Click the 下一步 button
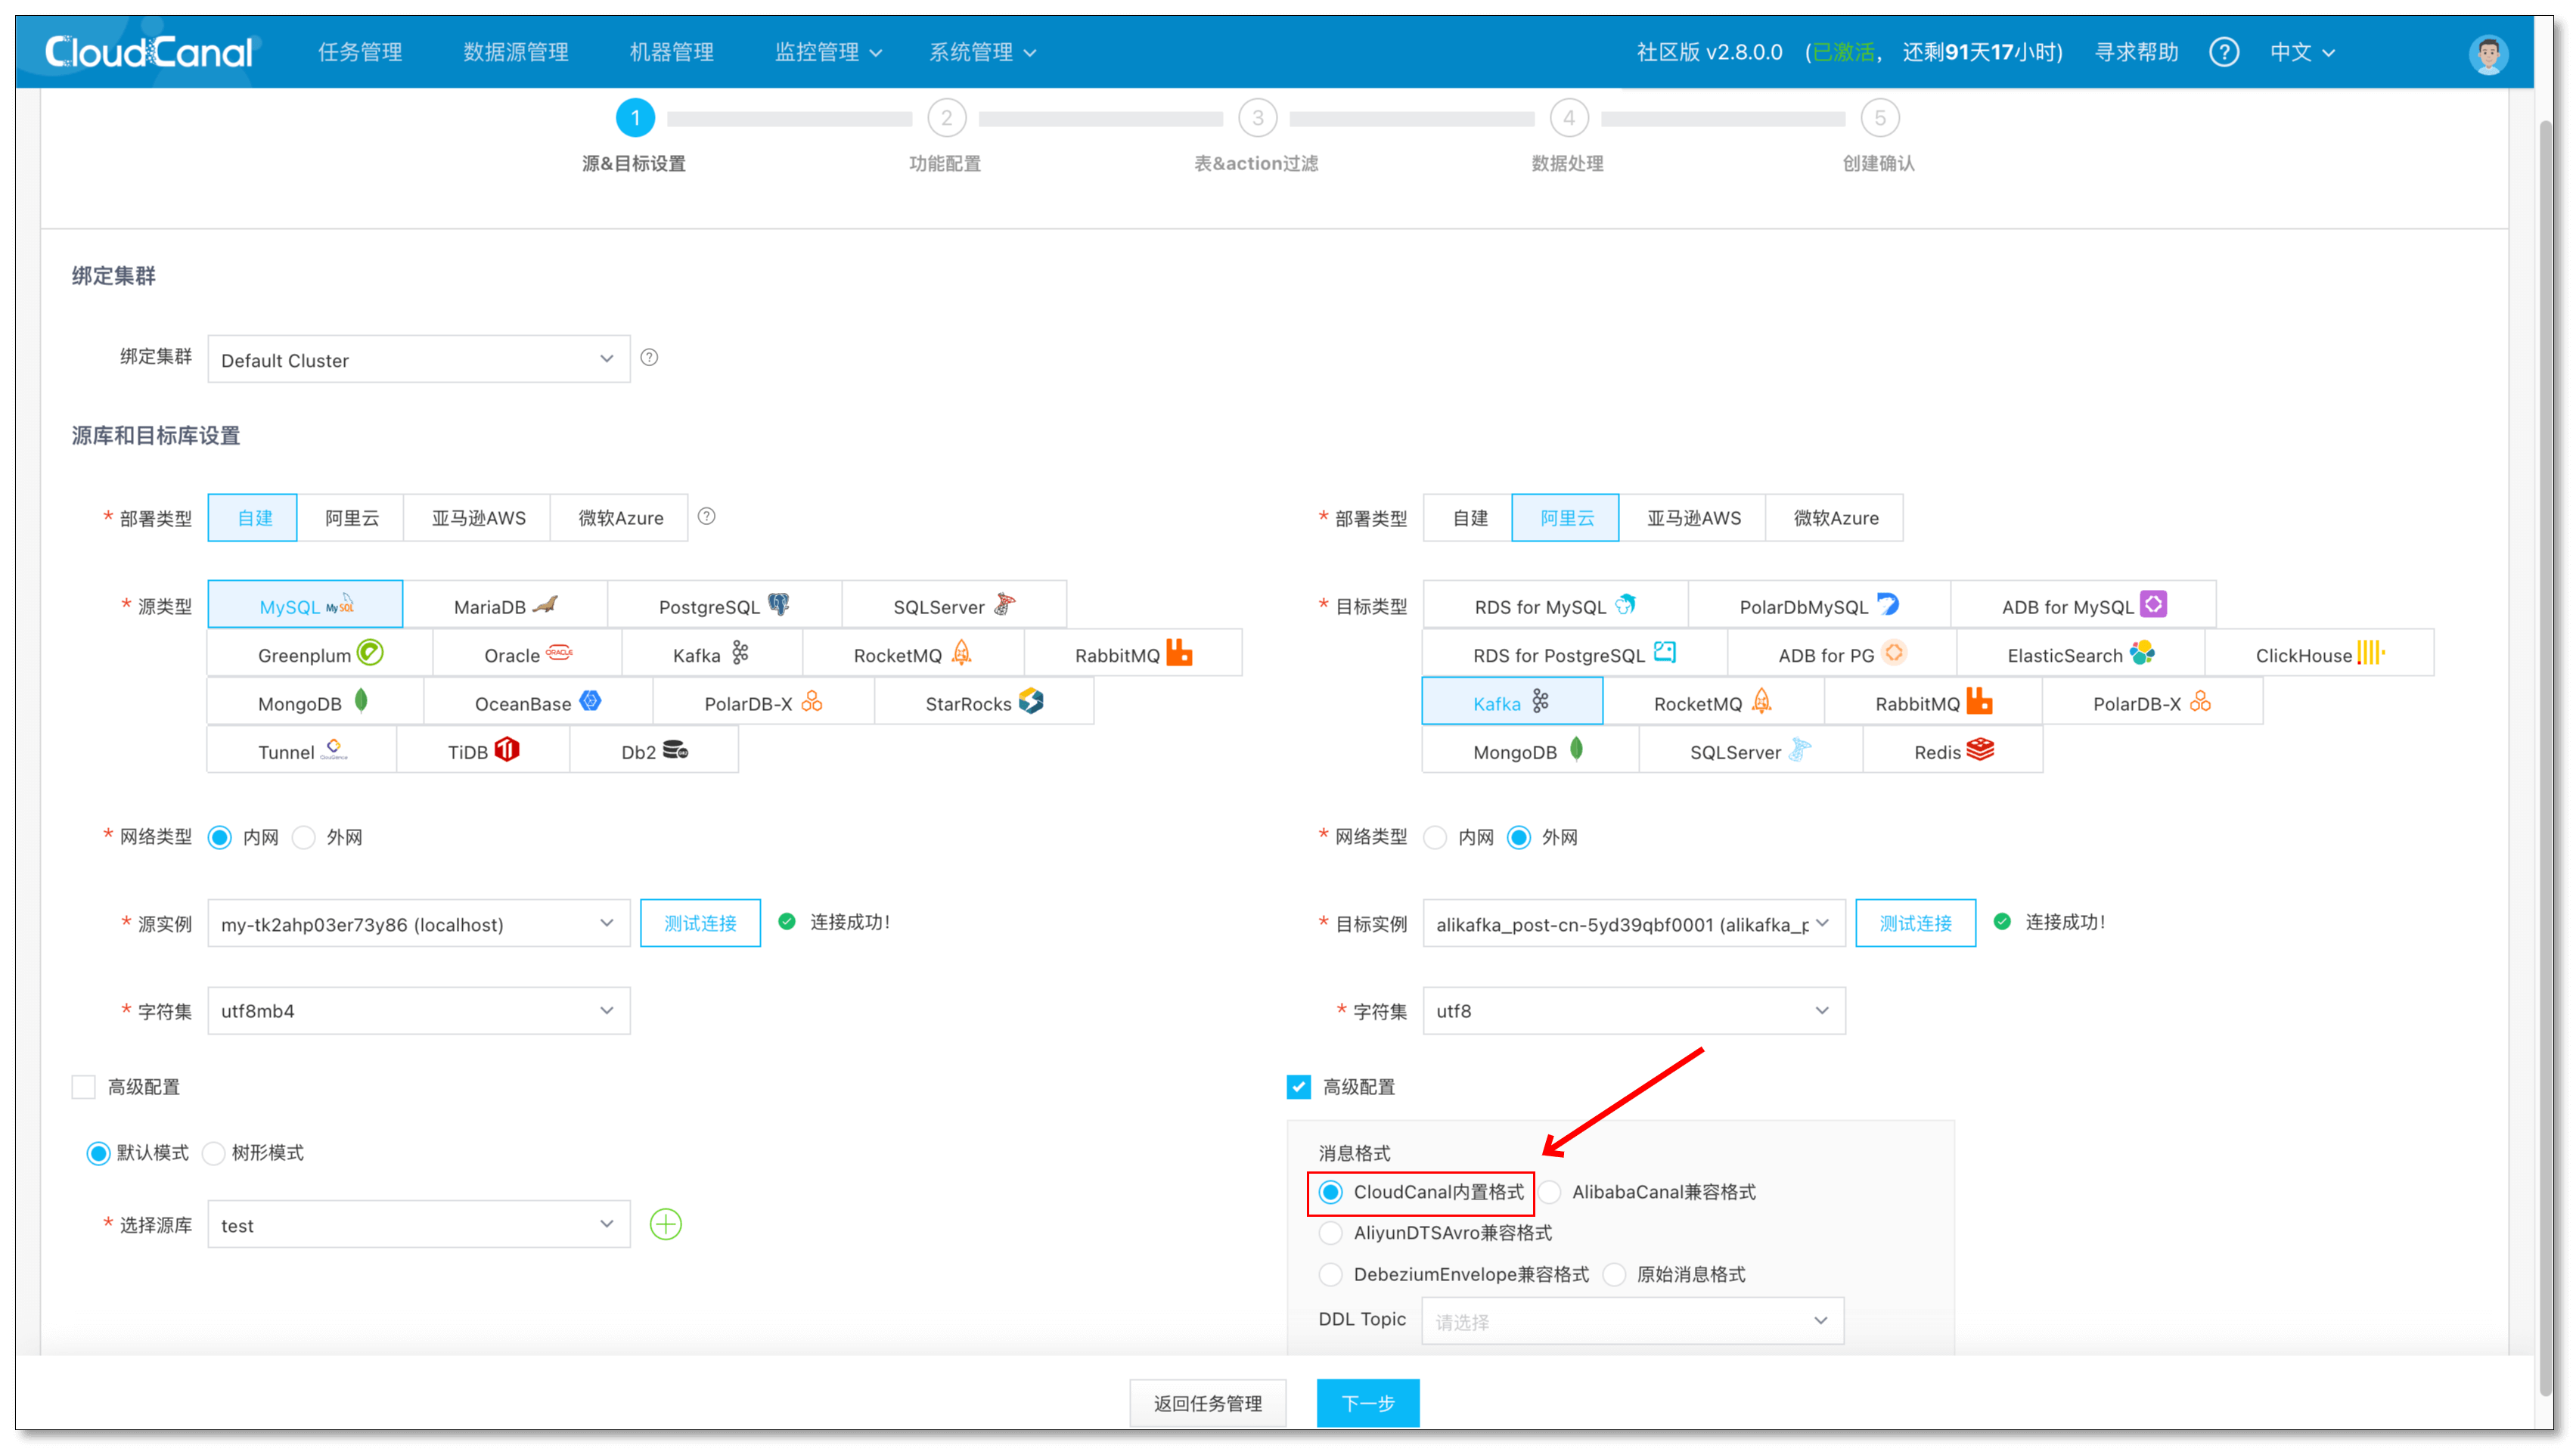Viewport: 2576px width, 1452px height. [x=1367, y=1403]
